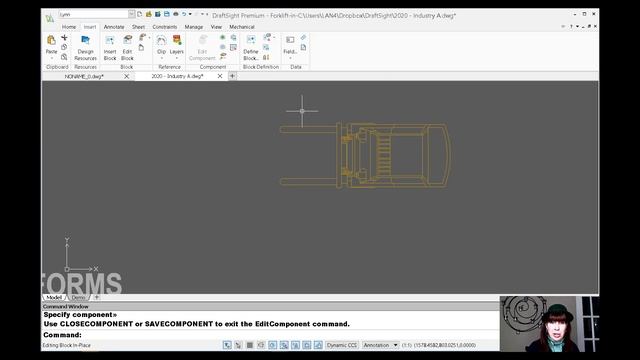Select the Model sheet tab
The width and height of the screenshot is (640, 360).
(x=54, y=298)
